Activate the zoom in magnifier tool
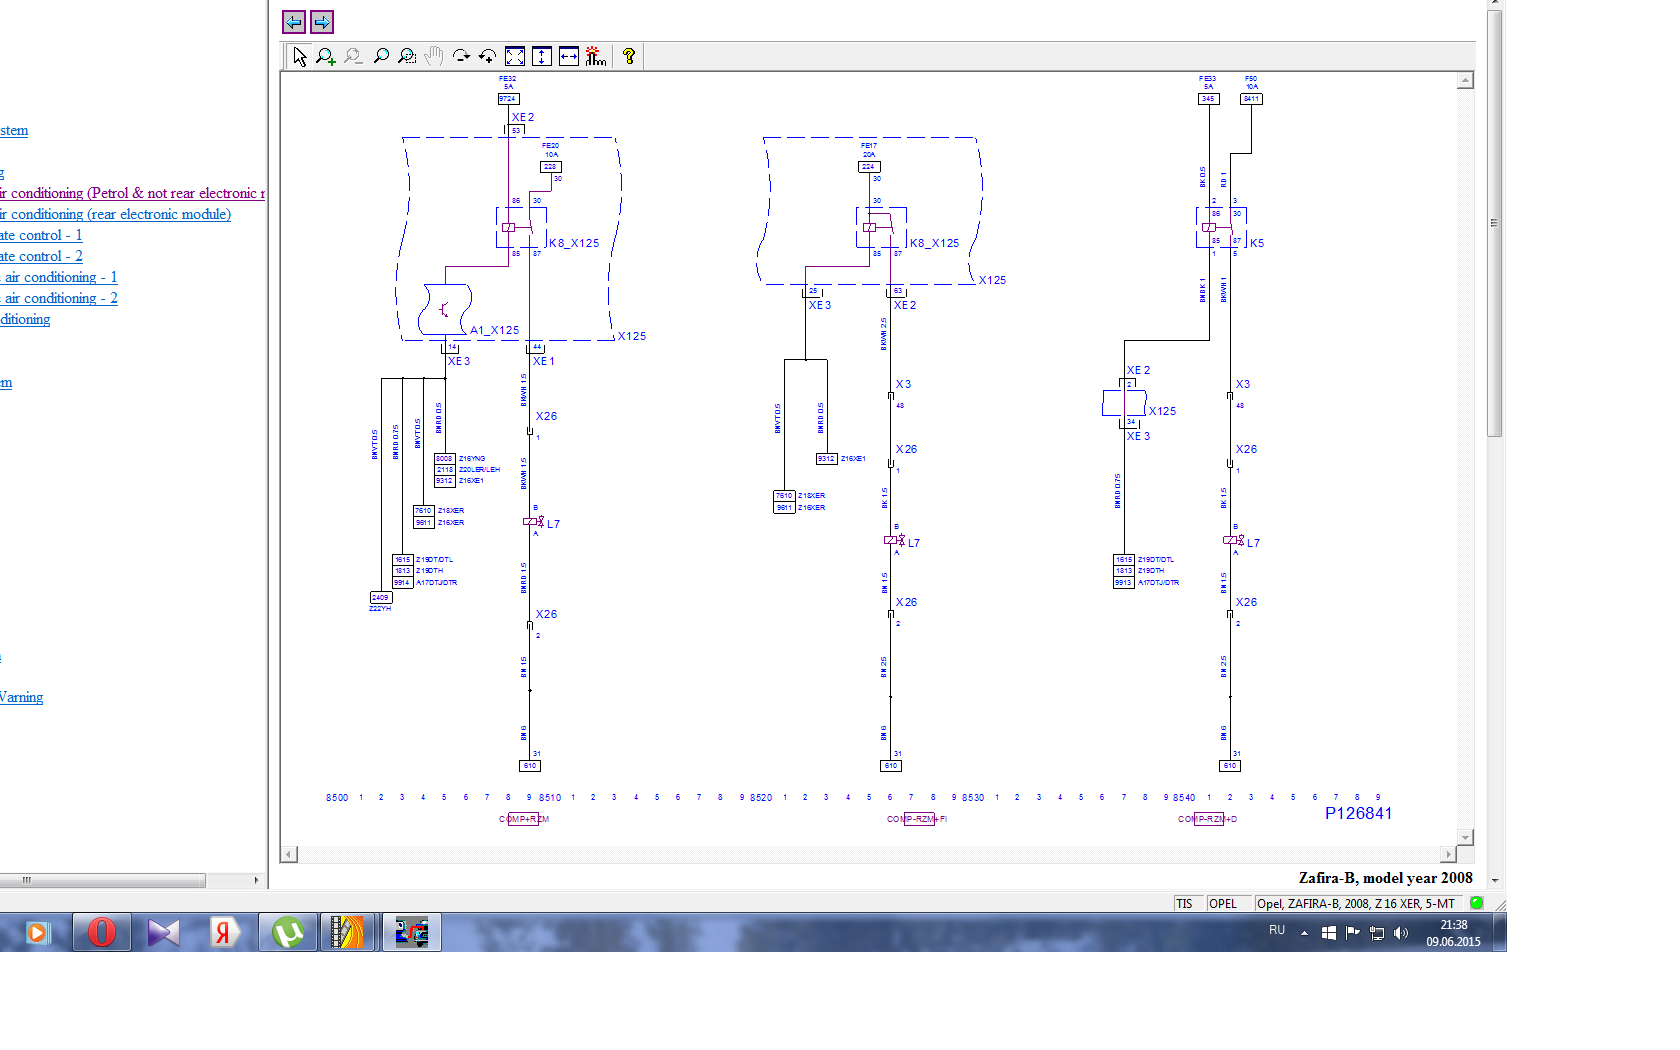The height and width of the screenshot is (1050, 1680). click(326, 57)
